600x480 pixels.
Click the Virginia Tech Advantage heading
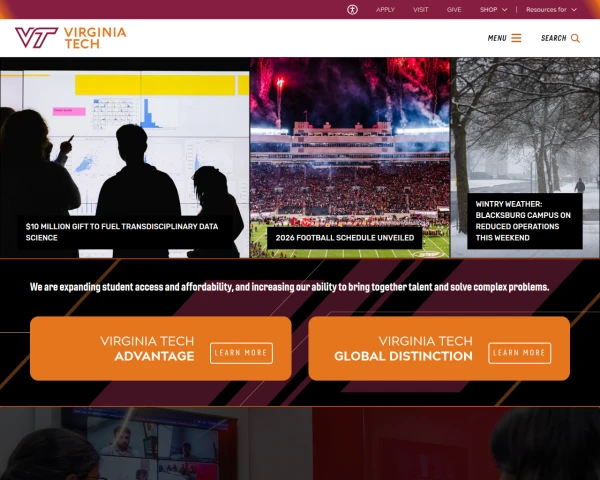(x=147, y=348)
